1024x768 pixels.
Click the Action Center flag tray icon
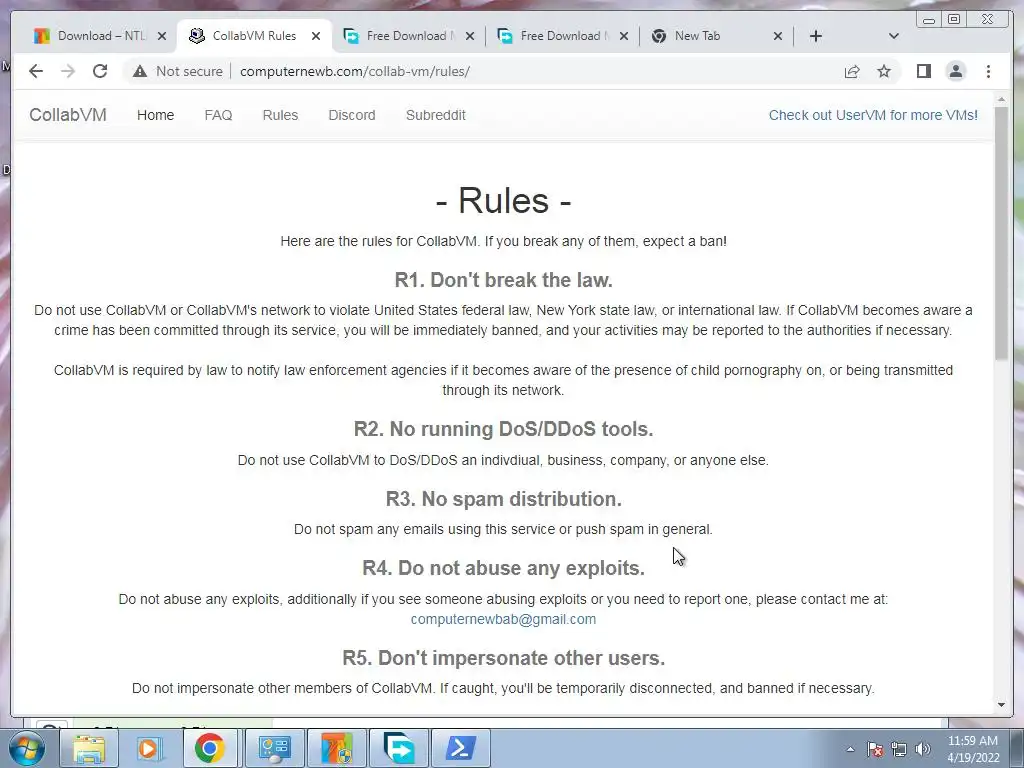pyautogui.click(x=875, y=749)
